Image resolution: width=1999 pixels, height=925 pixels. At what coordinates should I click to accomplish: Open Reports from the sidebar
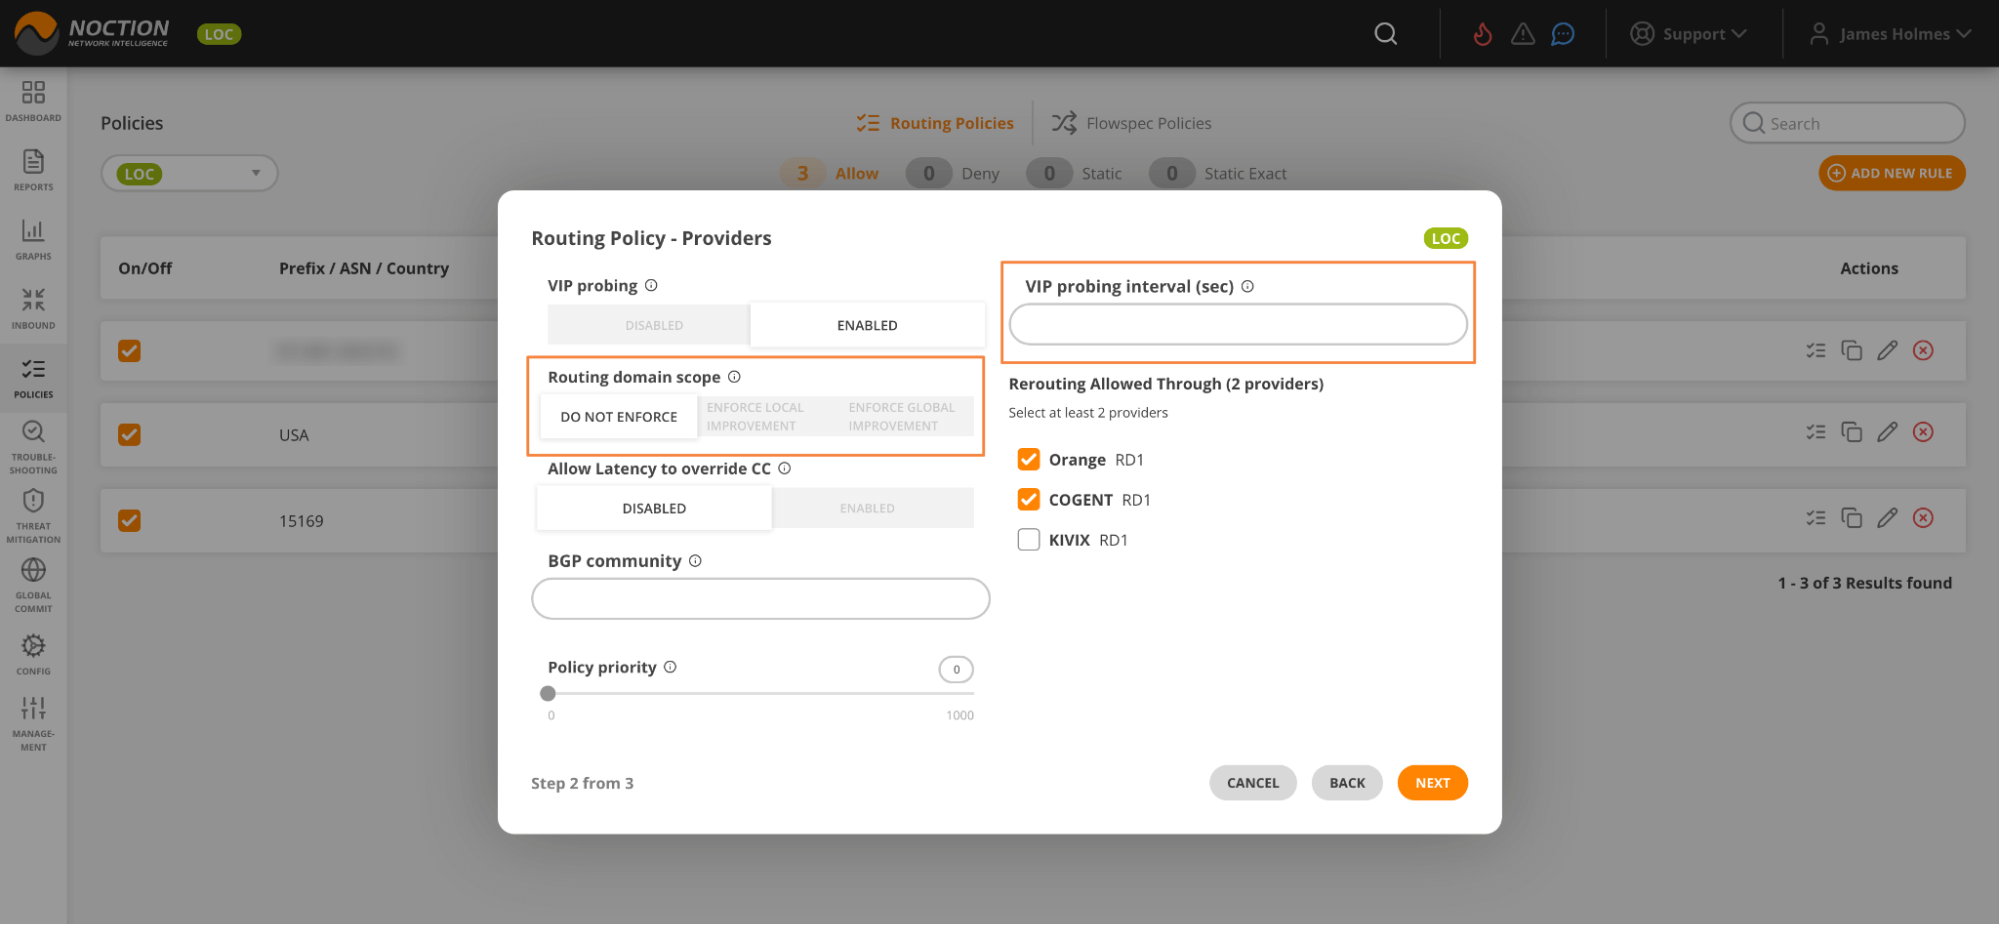[33, 169]
